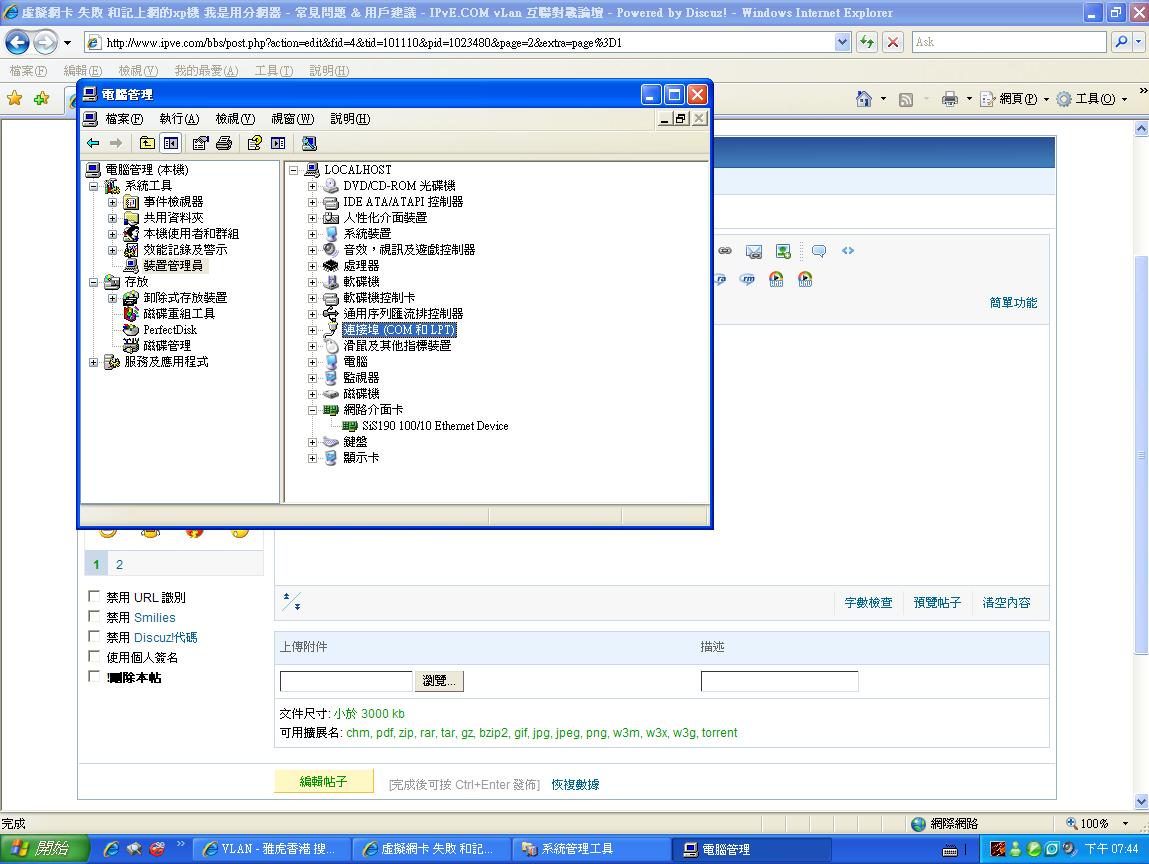Click the editor resize arrows icon
This screenshot has width=1149, height=864.
click(292, 602)
